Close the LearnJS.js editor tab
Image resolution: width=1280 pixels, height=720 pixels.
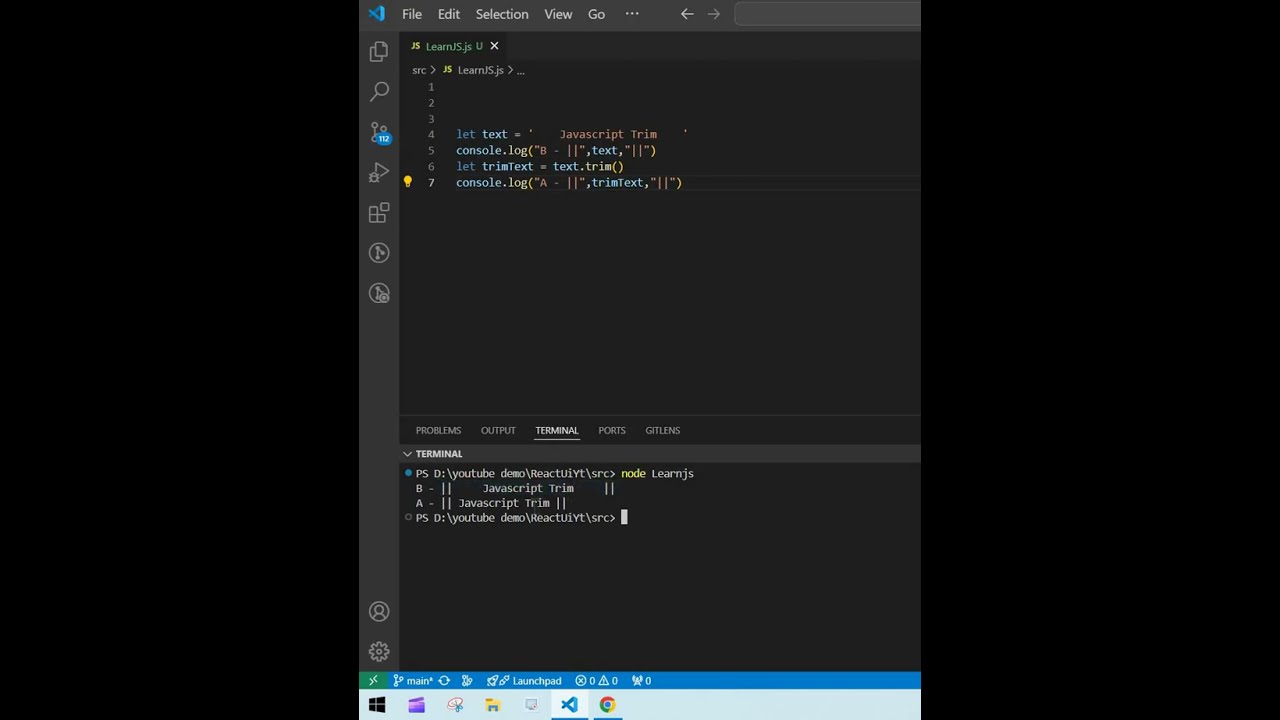(x=494, y=46)
